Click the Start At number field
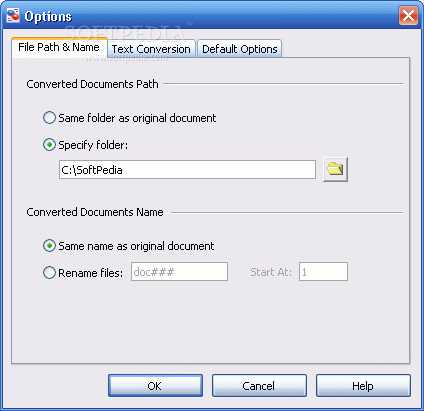Image resolution: width=424 pixels, height=411 pixels. pyautogui.click(x=323, y=272)
